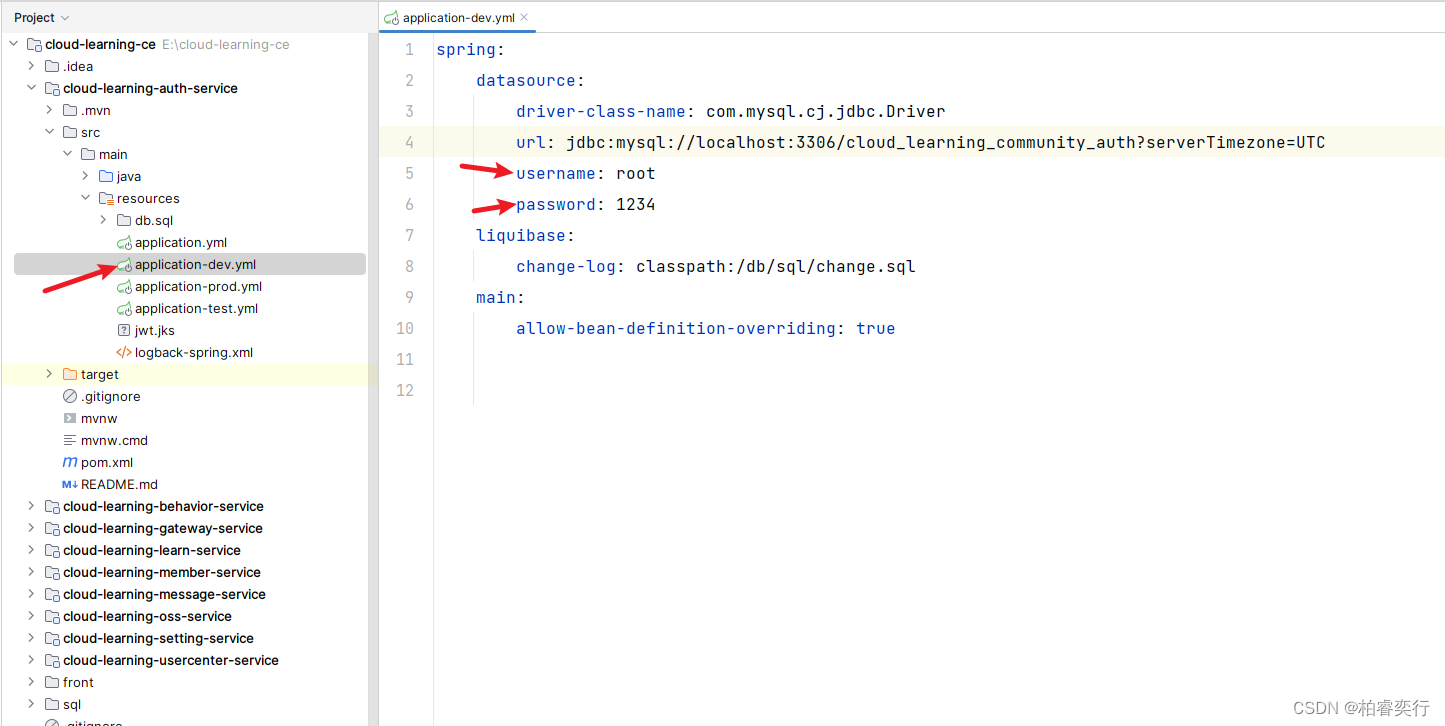Expand the target folder
The width and height of the screenshot is (1445, 726).
pyautogui.click(x=50, y=374)
